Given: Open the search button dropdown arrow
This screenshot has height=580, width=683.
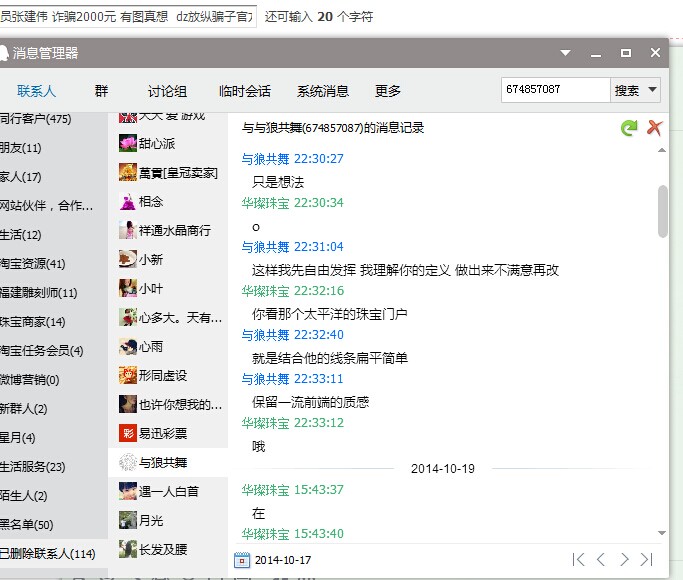Looking at the screenshot, I should 652,90.
